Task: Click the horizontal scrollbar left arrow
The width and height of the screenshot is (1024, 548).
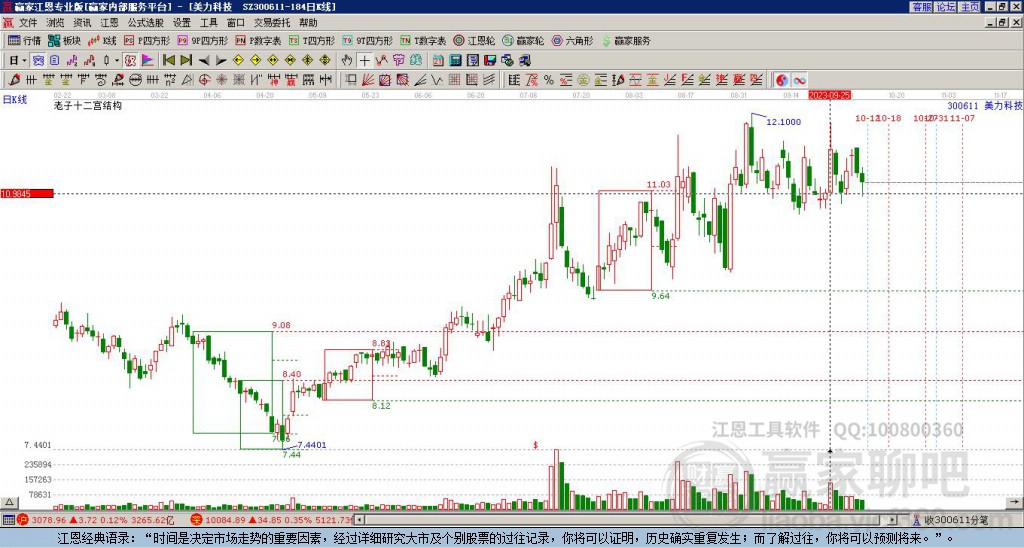Action: click(x=360, y=520)
